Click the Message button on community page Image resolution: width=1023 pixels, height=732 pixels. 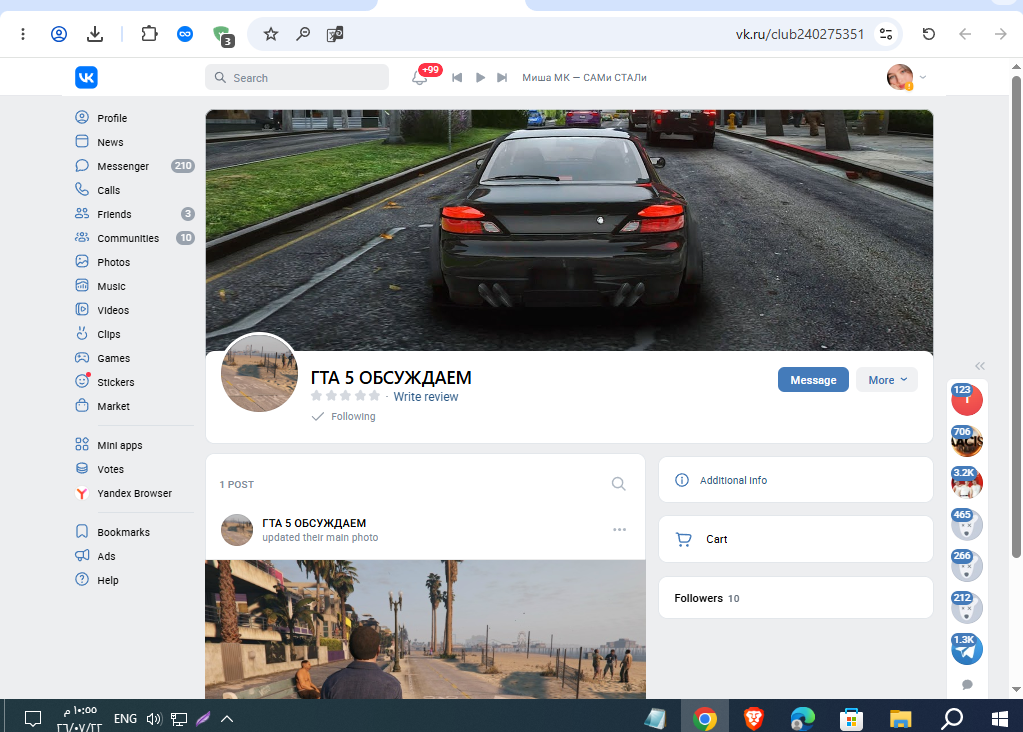click(813, 380)
